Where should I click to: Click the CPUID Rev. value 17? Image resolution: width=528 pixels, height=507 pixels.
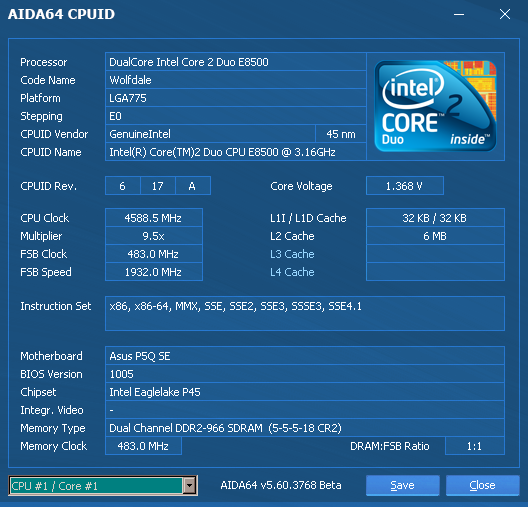pos(158,186)
